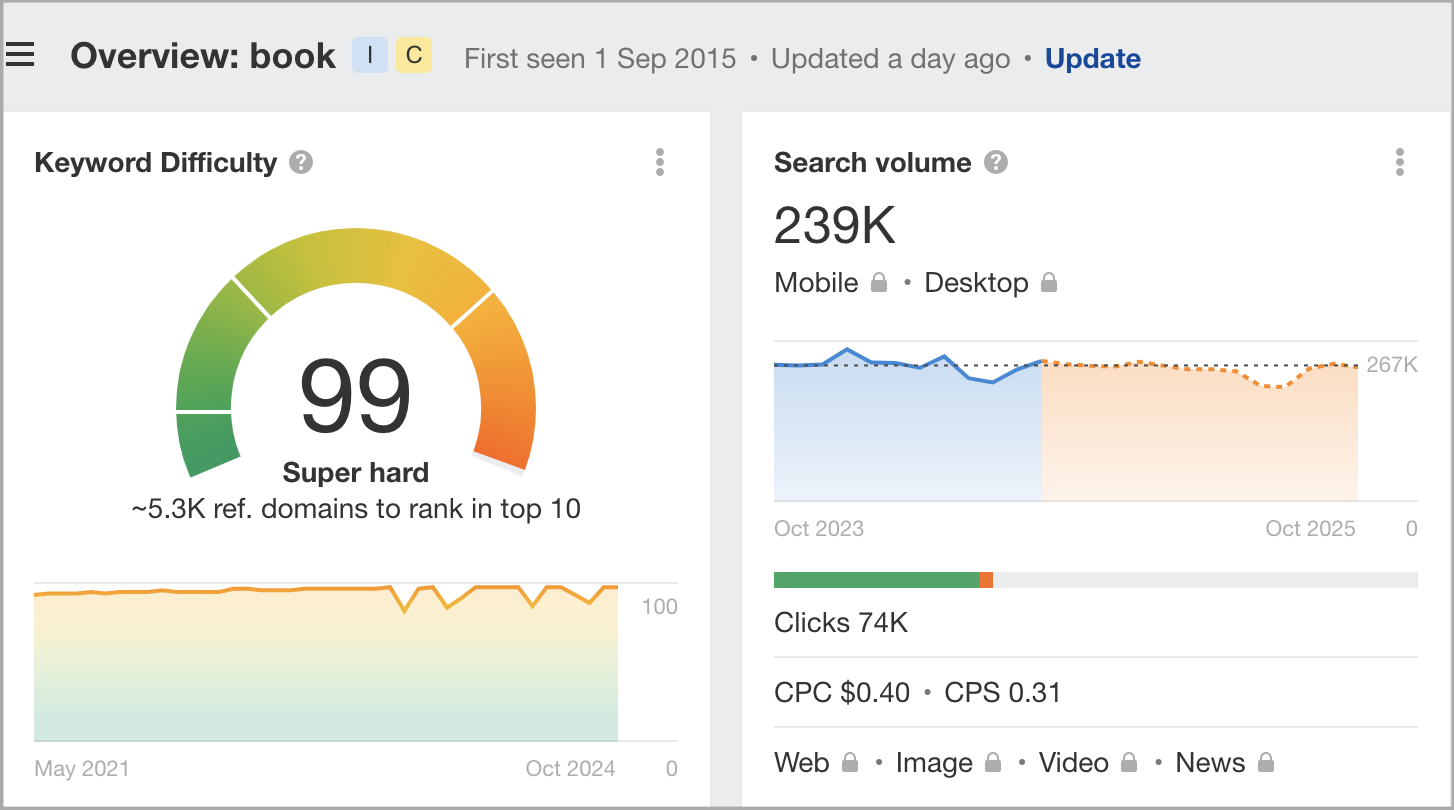
Task: Click the lock icon beside Video
Action: [1129, 763]
